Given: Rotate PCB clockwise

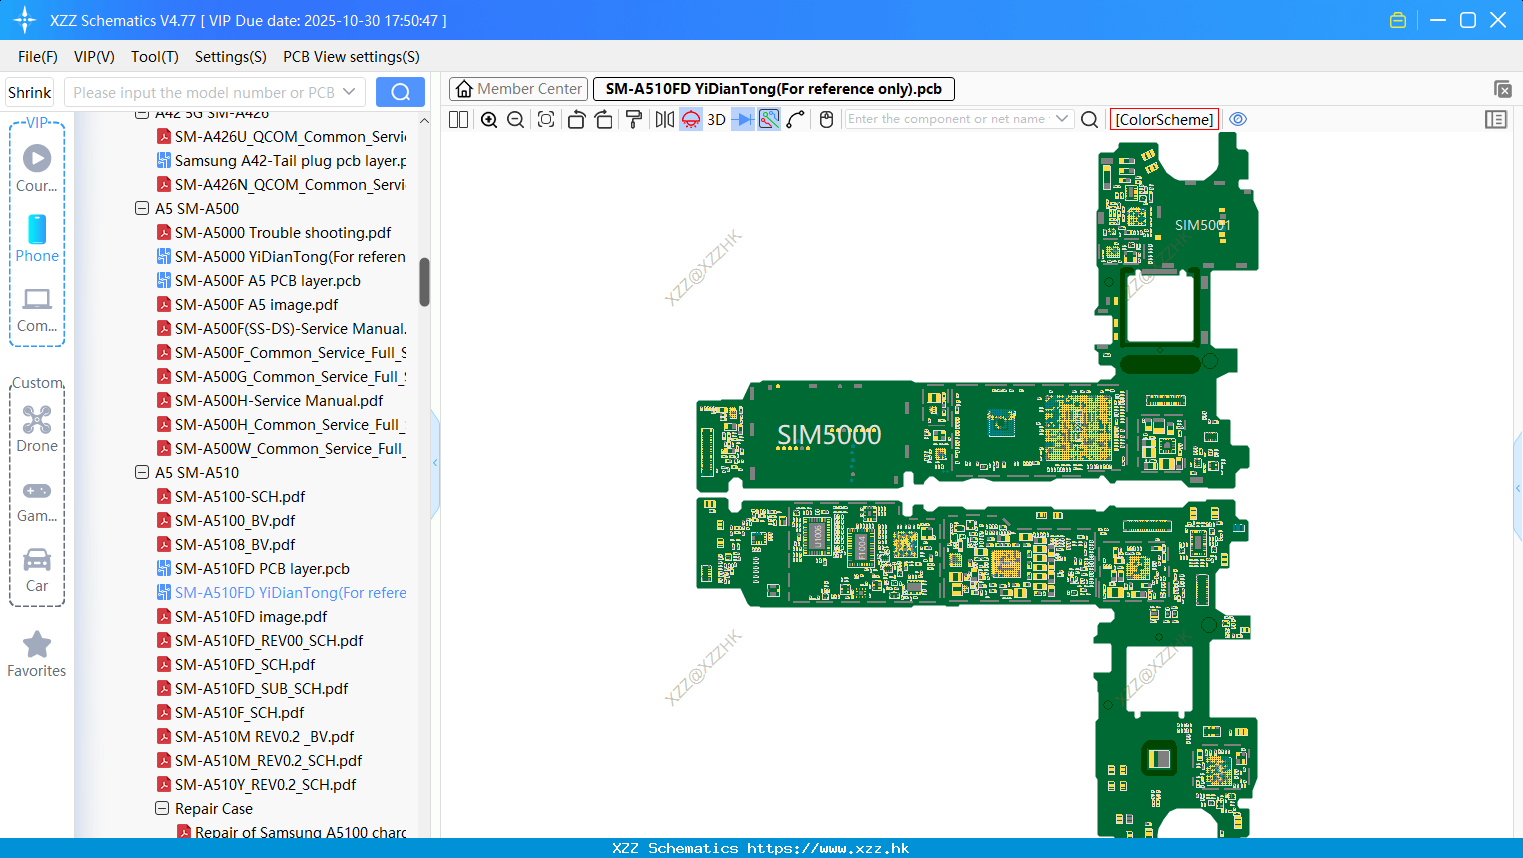Looking at the screenshot, I should [x=603, y=119].
